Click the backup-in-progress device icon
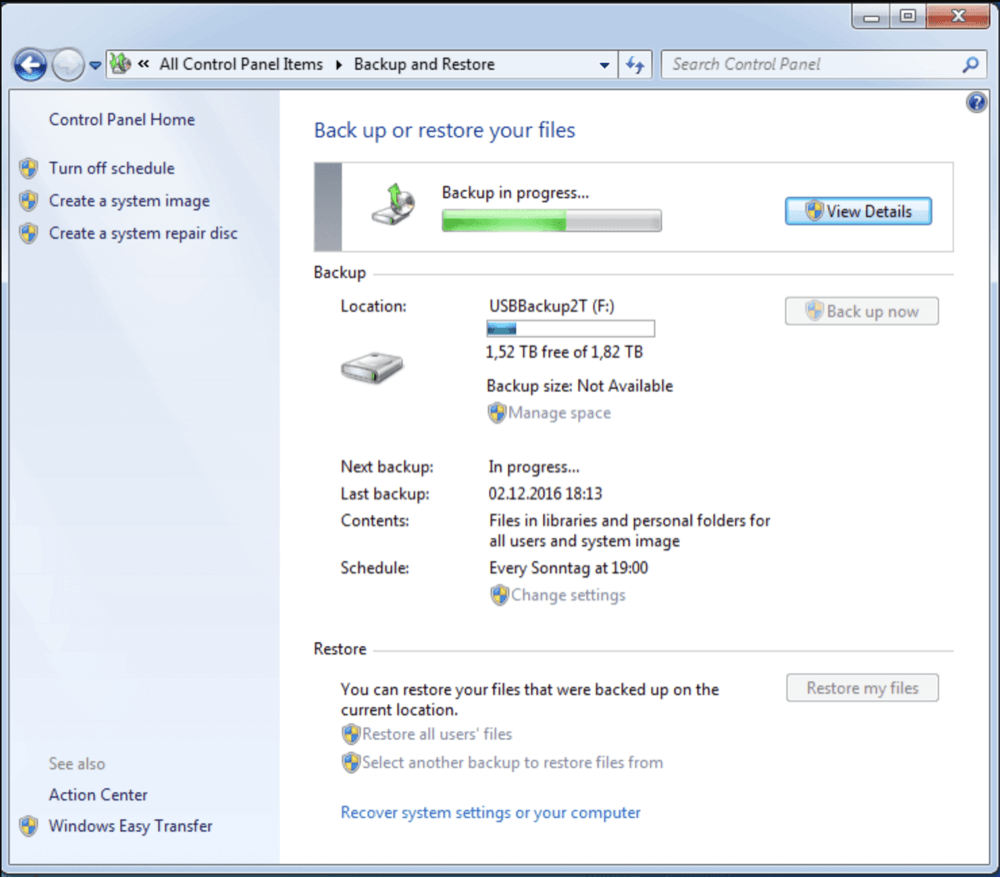The height and width of the screenshot is (878, 1000). point(391,204)
